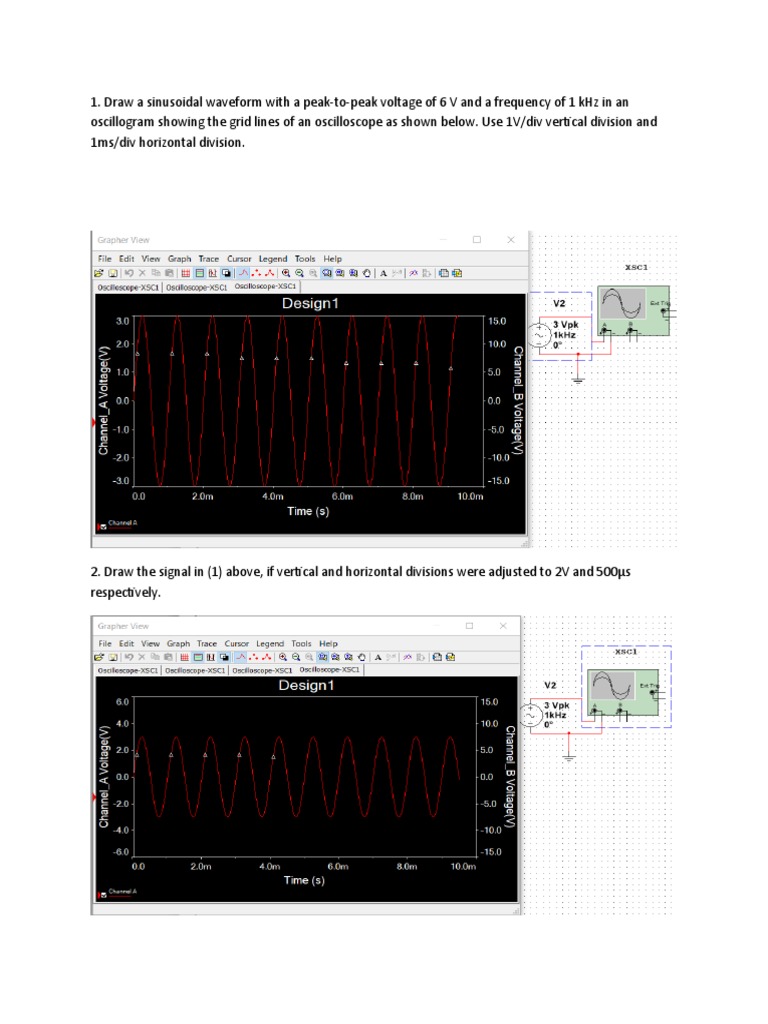Select second Oscilloscope-XSC1 tab in lower Grapher View
This screenshot has height=1024, width=768.
[x=195, y=671]
